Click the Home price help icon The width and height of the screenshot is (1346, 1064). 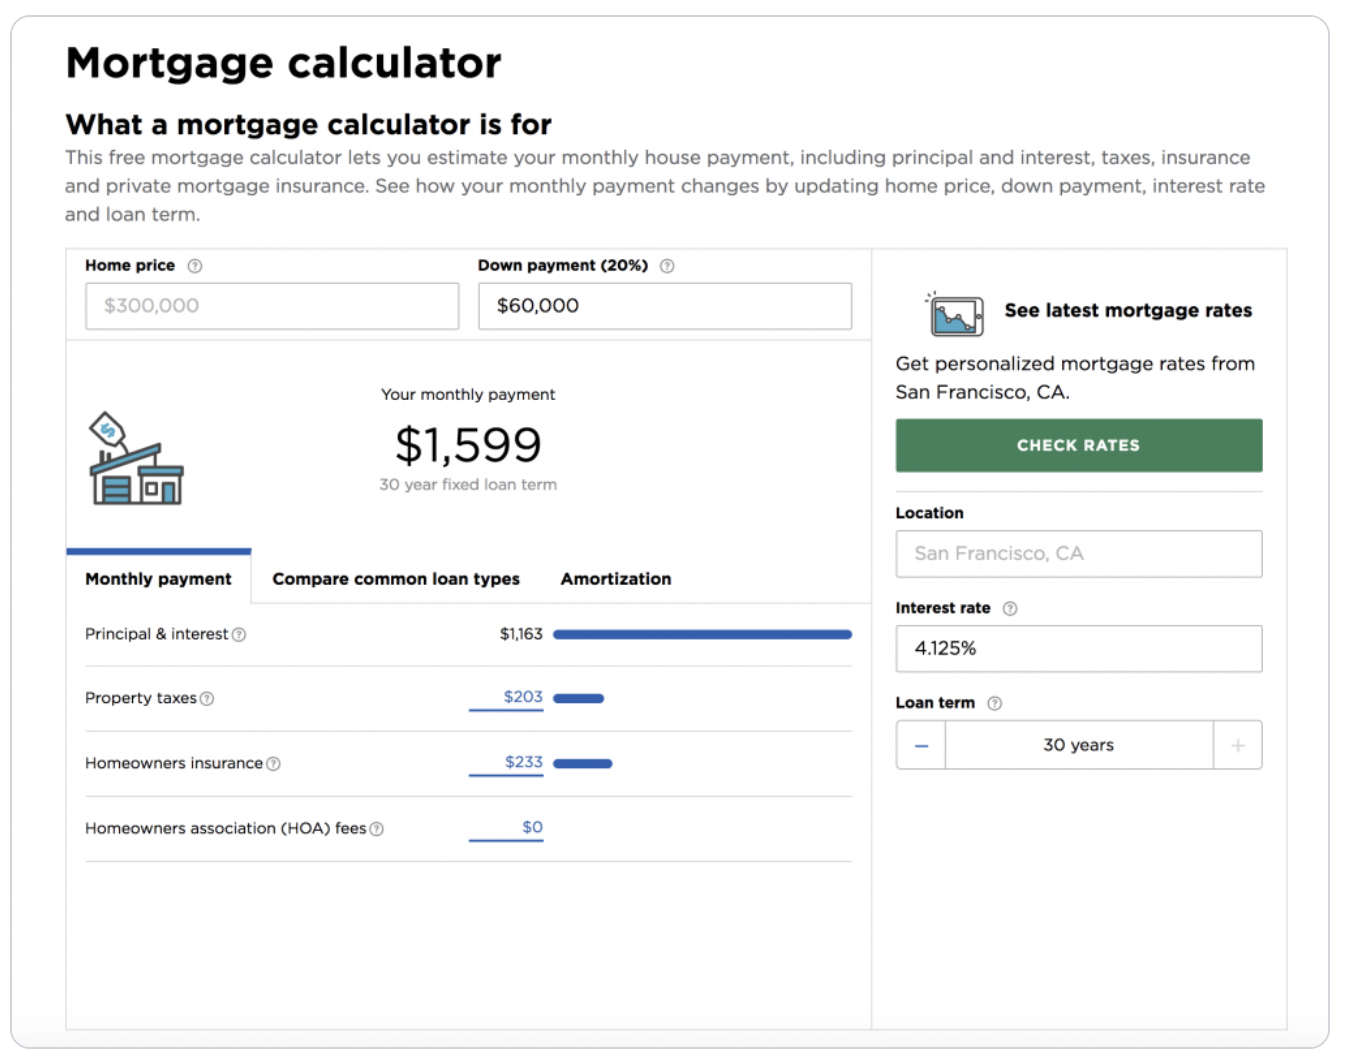pos(195,266)
